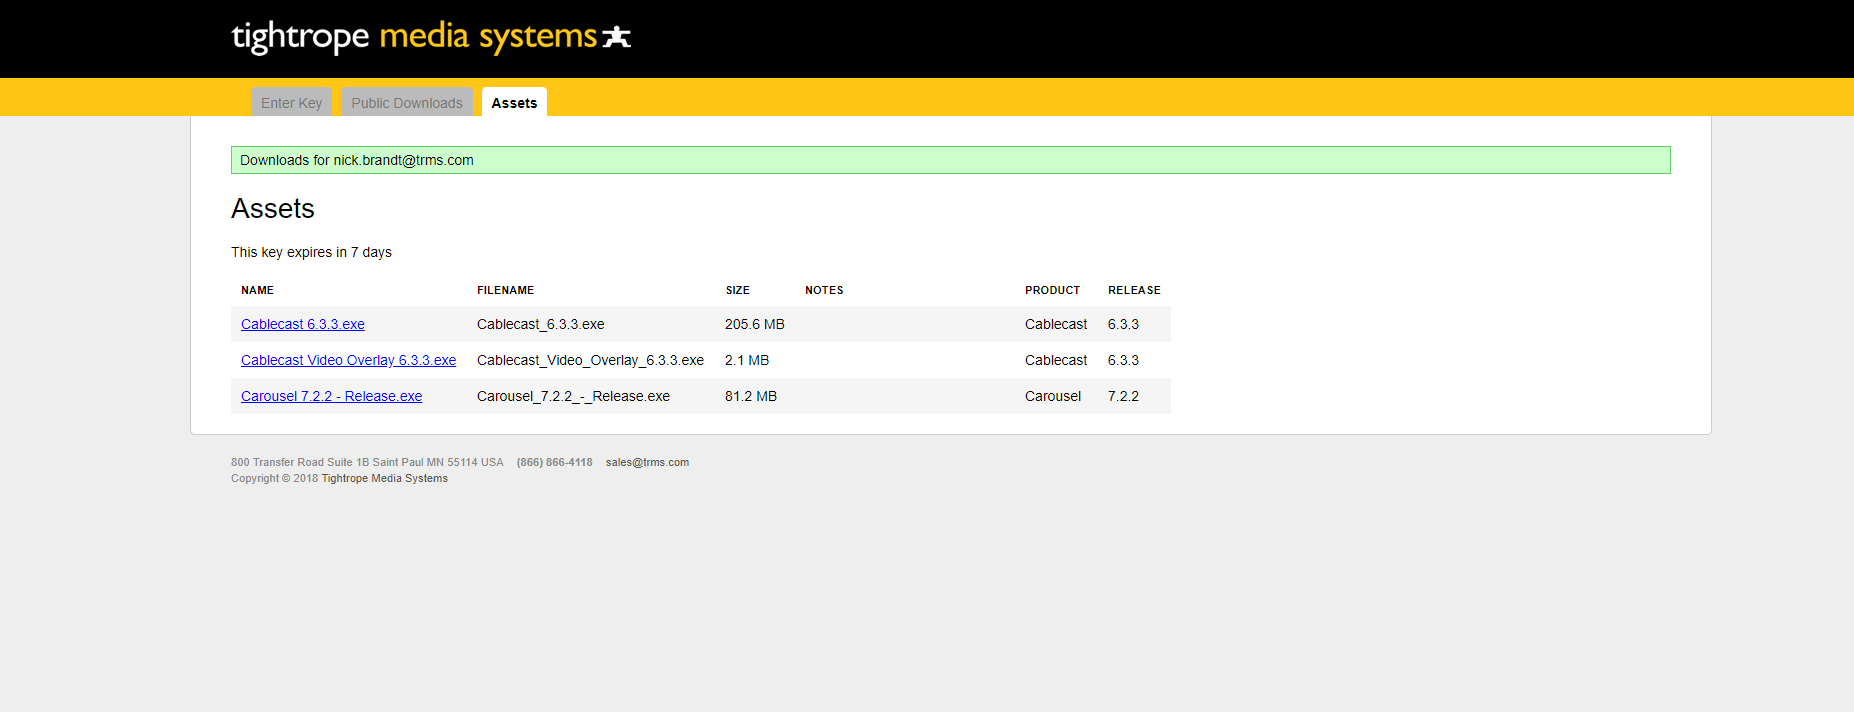
Task: Click the sales@trms.com email link
Action: click(x=647, y=462)
